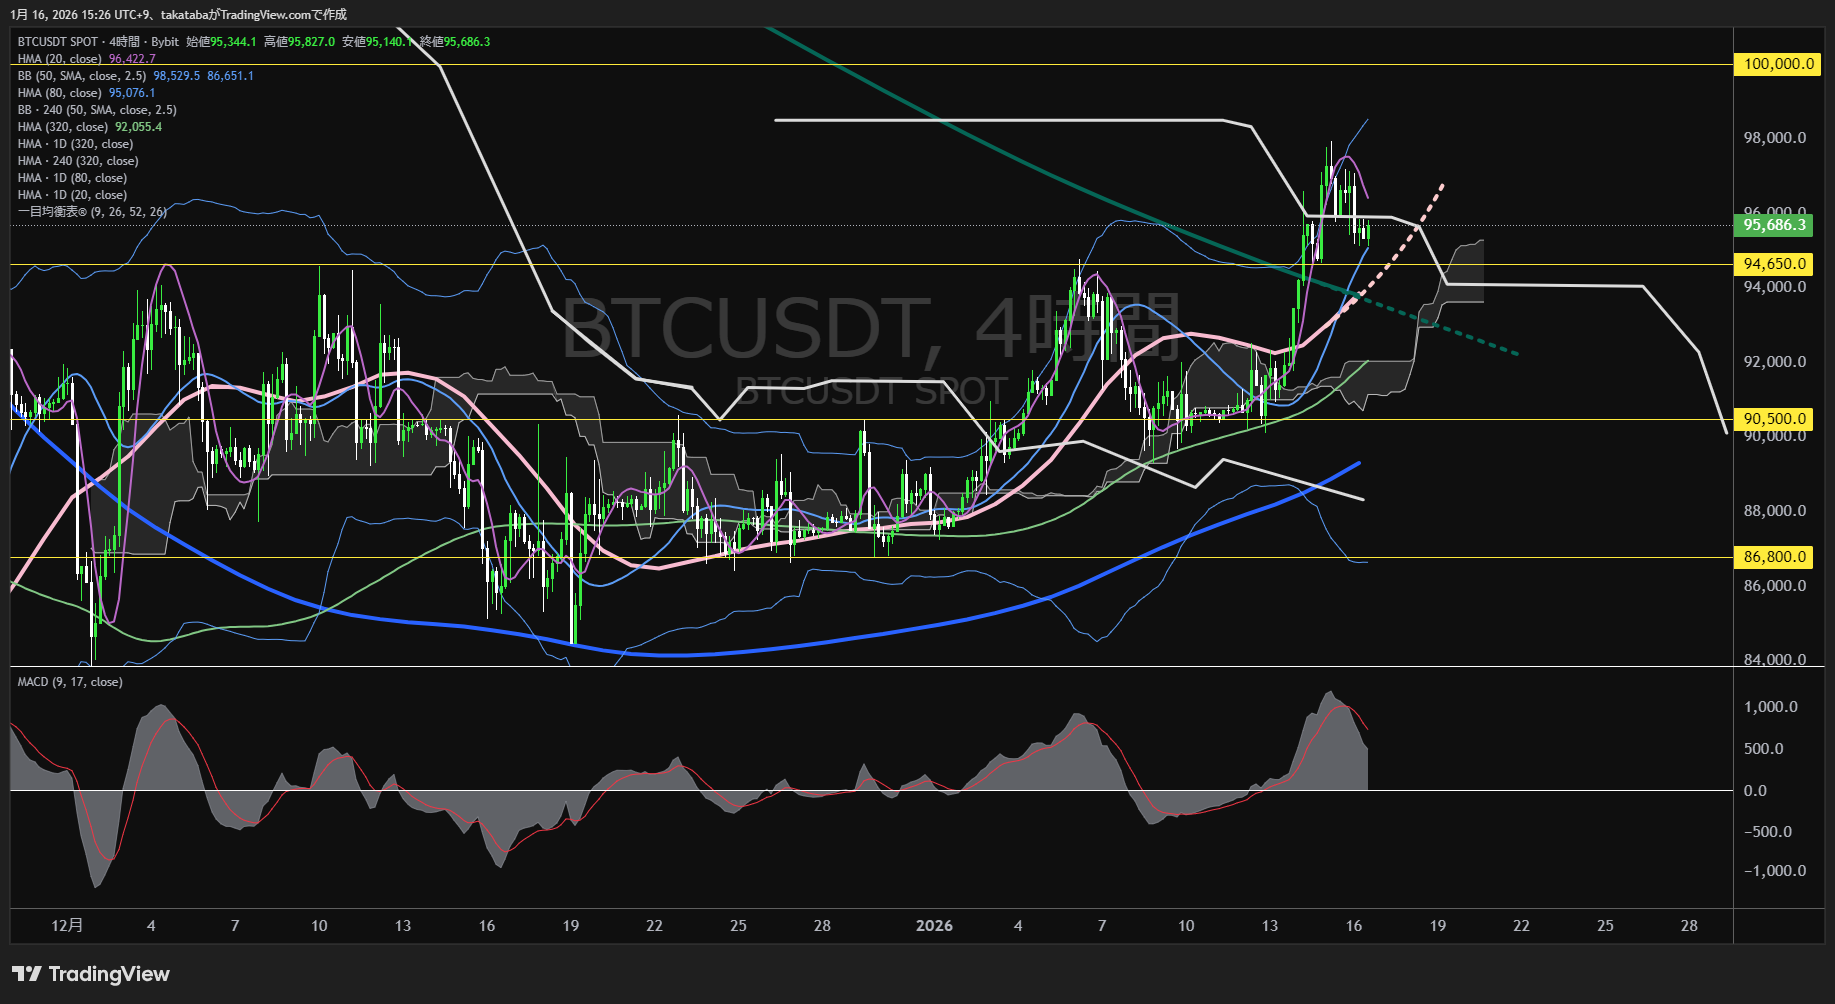Screen dimensions: 1835x1004
Task: Select the 94,650.0 horizontal line price label
Action: [1775, 264]
